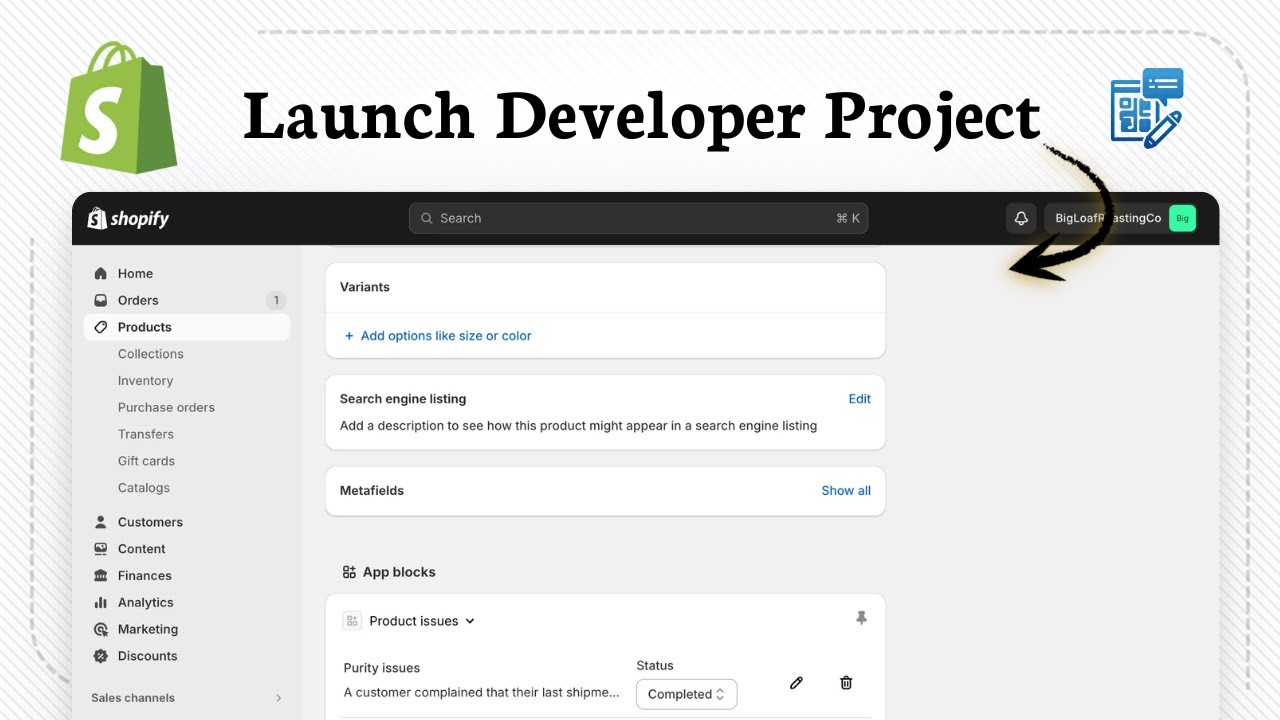Click the App blocks grid icon

tap(349, 572)
